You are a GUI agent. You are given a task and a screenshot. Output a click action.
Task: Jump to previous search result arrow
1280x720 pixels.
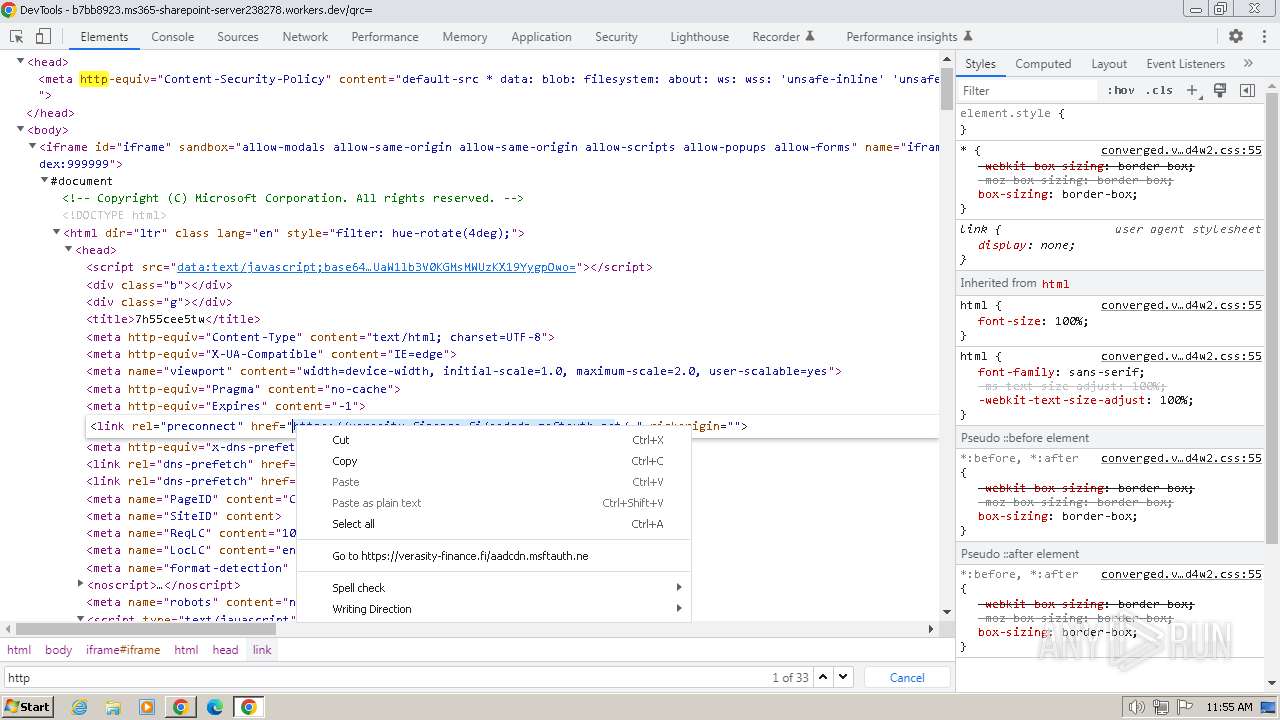pyautogui.click(x=824, y=677)
